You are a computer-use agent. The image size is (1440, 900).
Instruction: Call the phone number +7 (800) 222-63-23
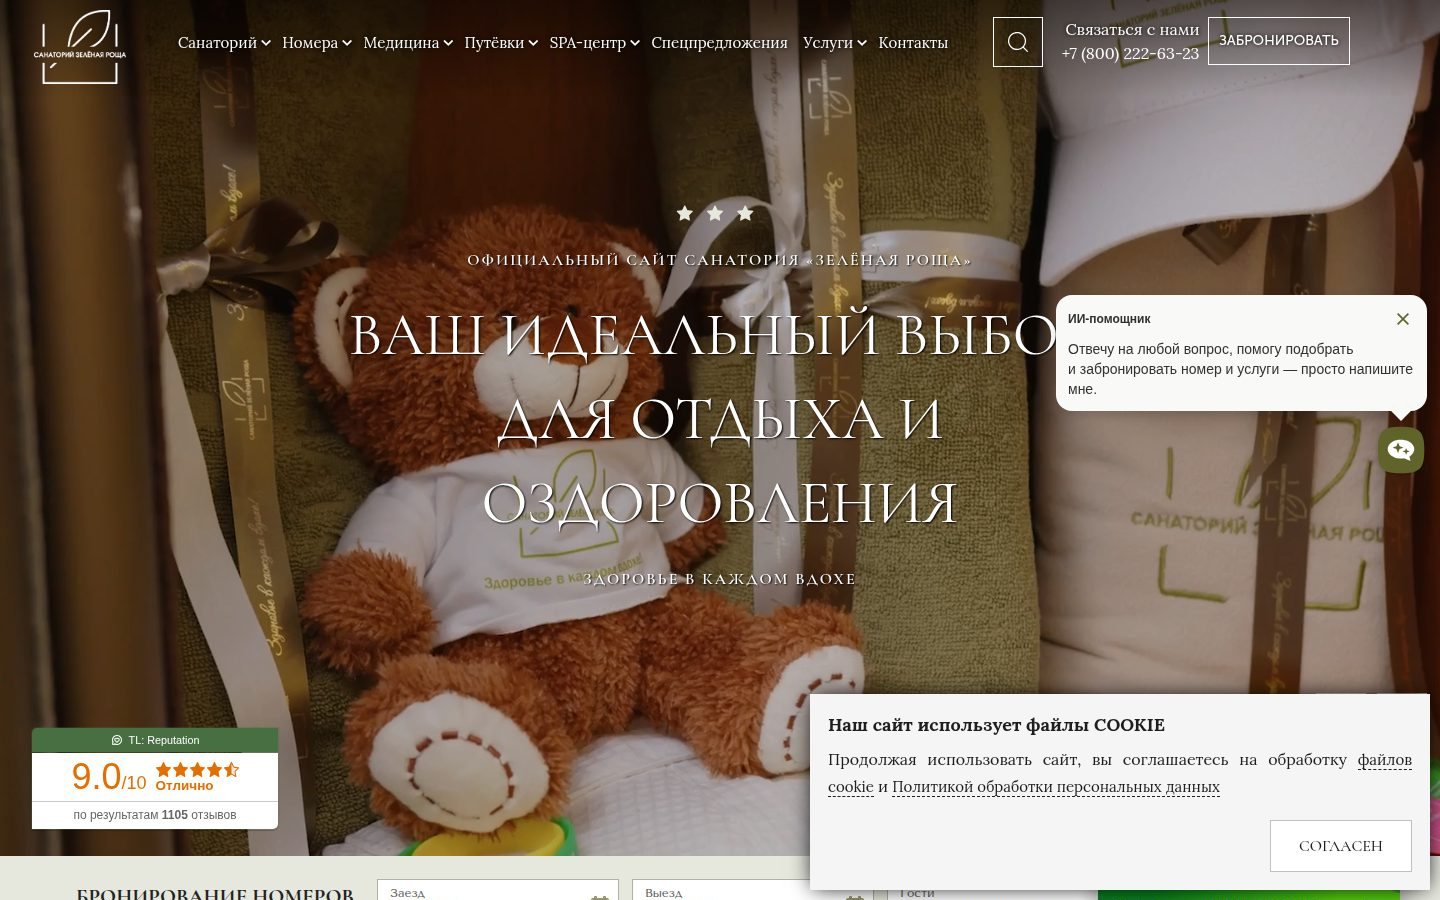pyautogui.click(x=1130, y=53)
